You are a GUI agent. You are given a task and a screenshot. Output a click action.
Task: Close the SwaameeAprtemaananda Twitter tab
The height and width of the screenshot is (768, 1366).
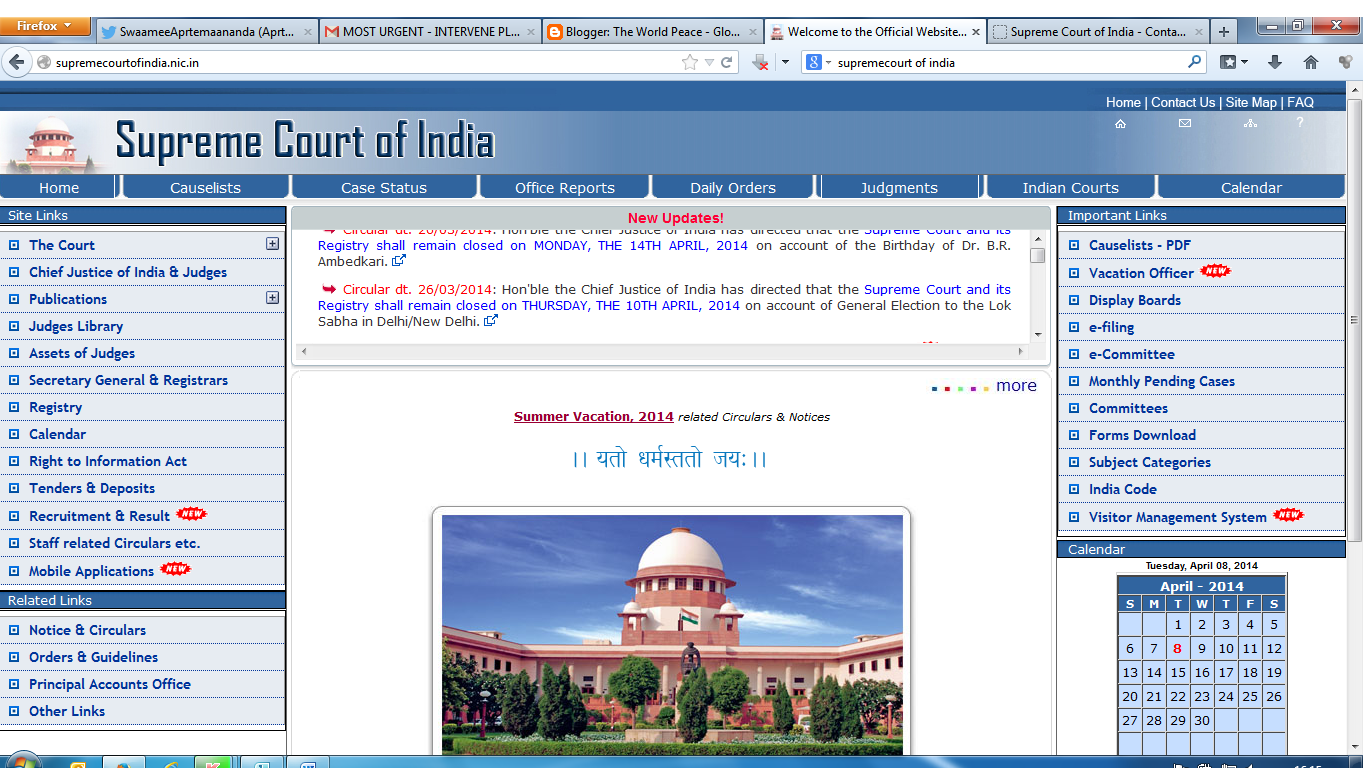coord(308,32)
